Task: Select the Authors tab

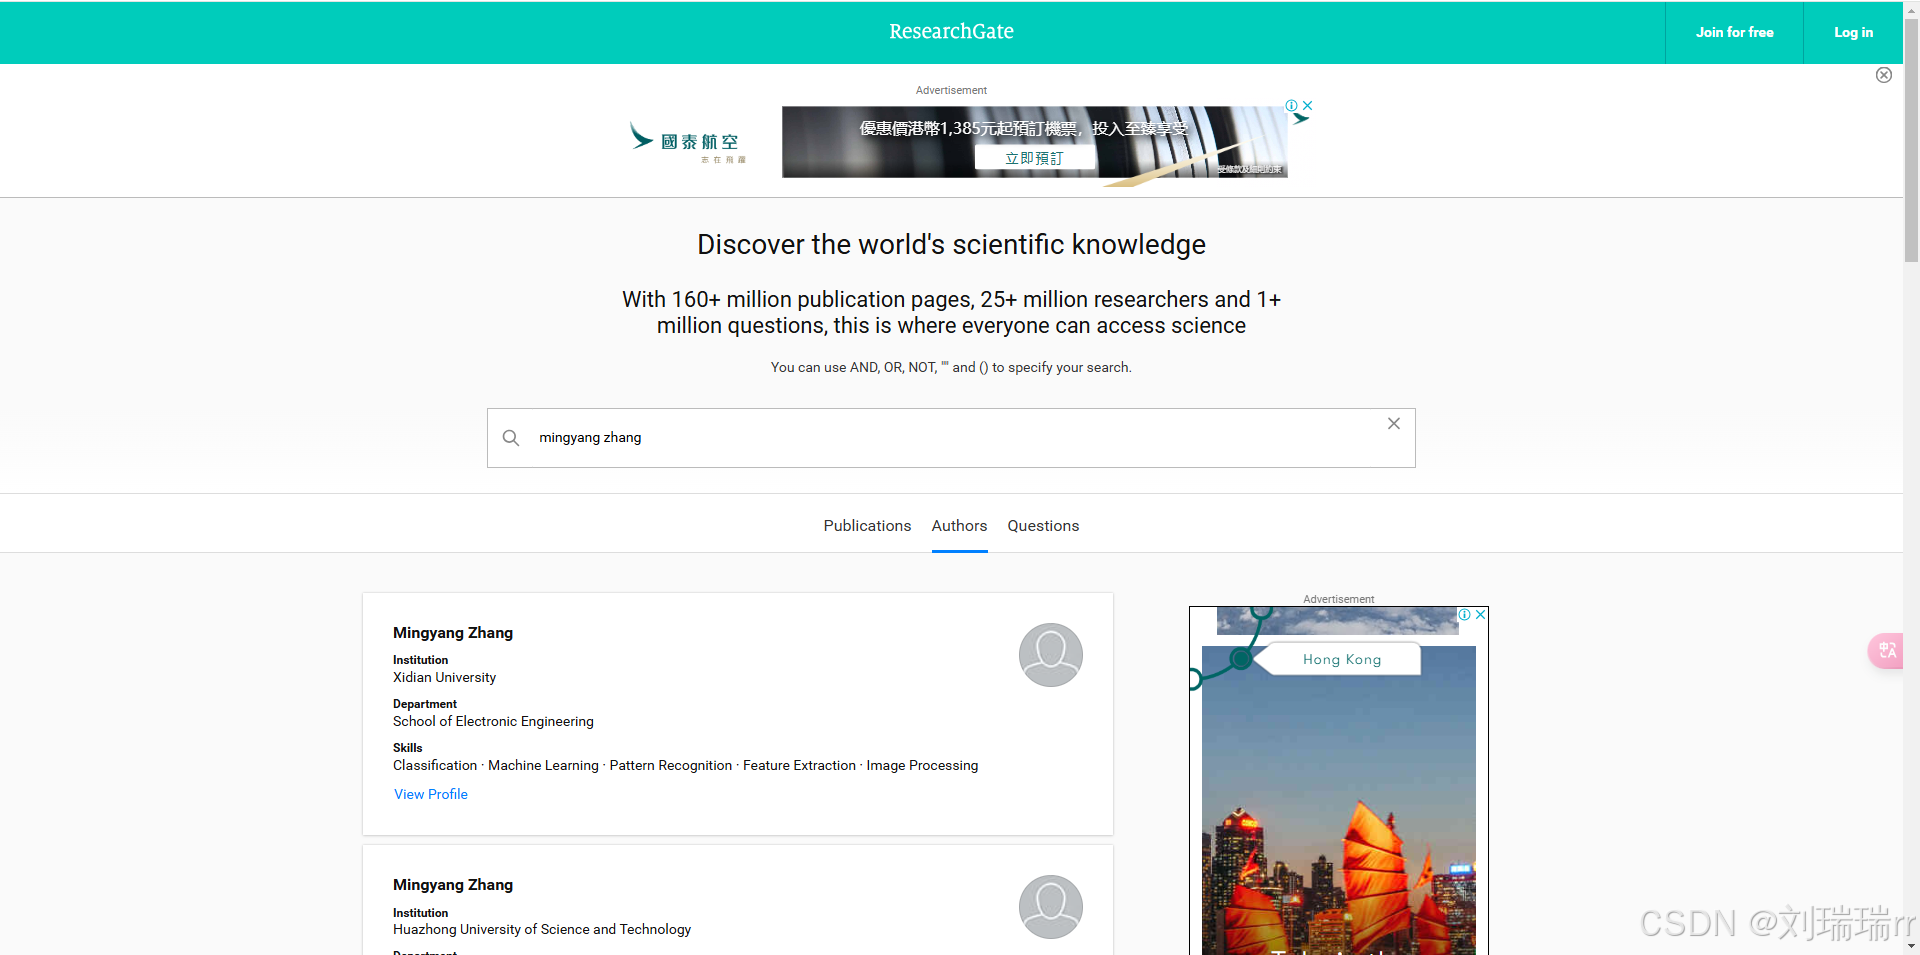Action: click(x=959, y=526)
